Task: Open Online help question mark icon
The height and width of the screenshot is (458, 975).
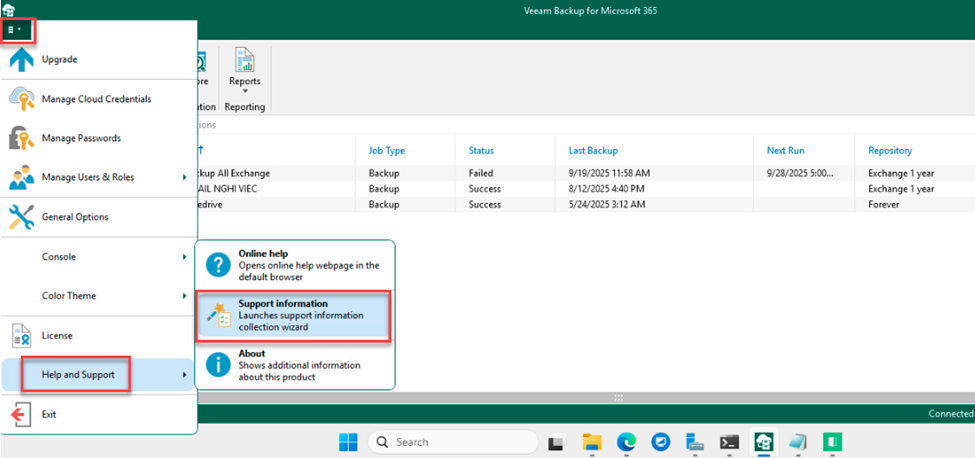Action: pos(218,264)
